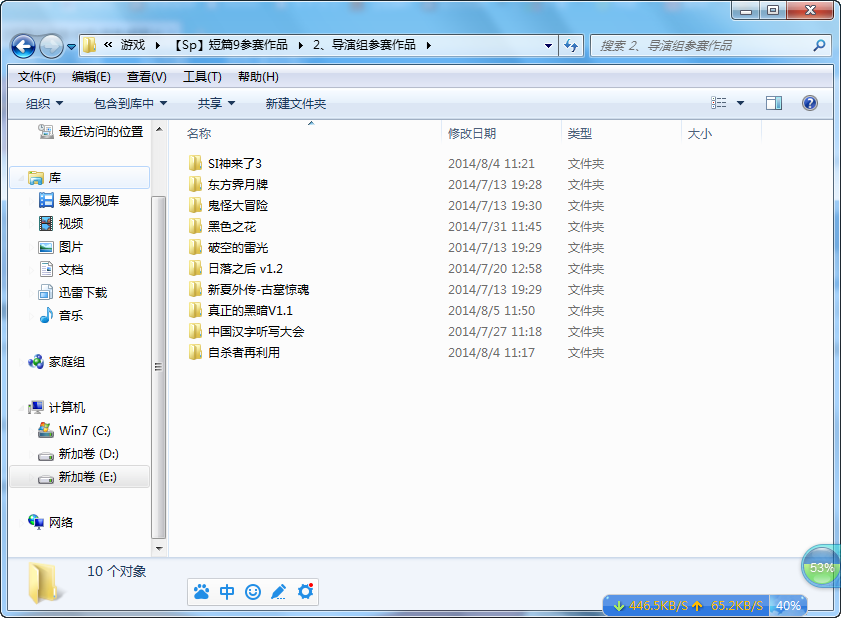Select the 日落之后 v1.2 folder
This screenshot has width=841, height=618.
click(x=235, y=268)
